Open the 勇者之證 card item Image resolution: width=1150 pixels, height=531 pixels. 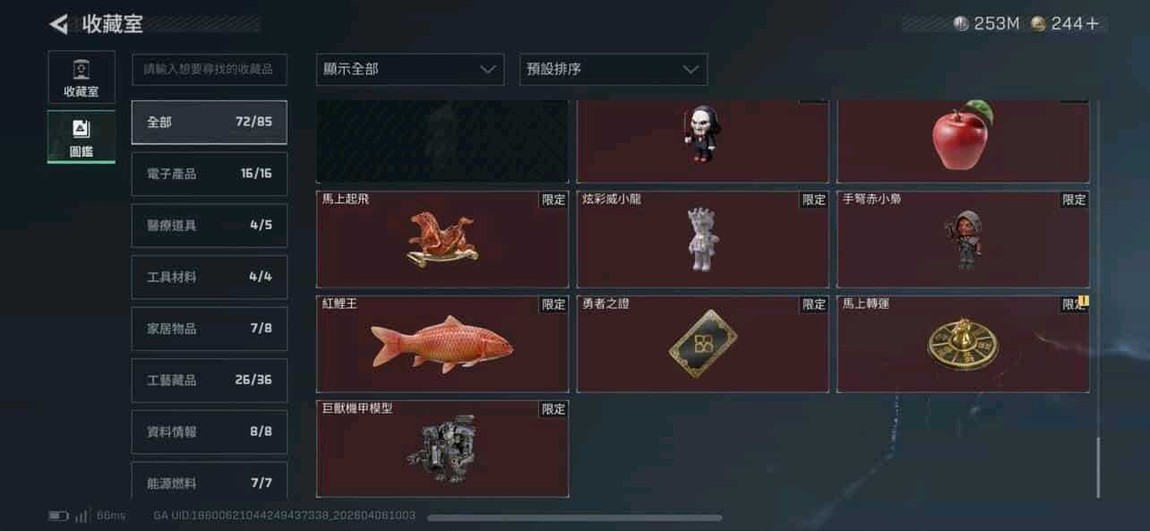[x=703, y=344]
